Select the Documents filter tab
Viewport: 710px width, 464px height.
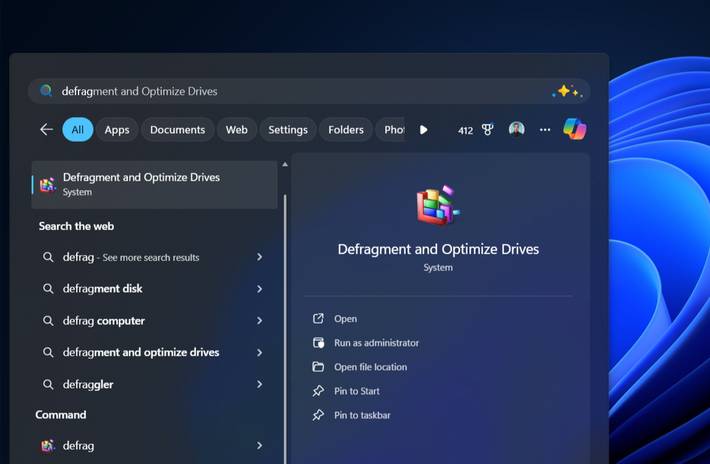[178, 130]
